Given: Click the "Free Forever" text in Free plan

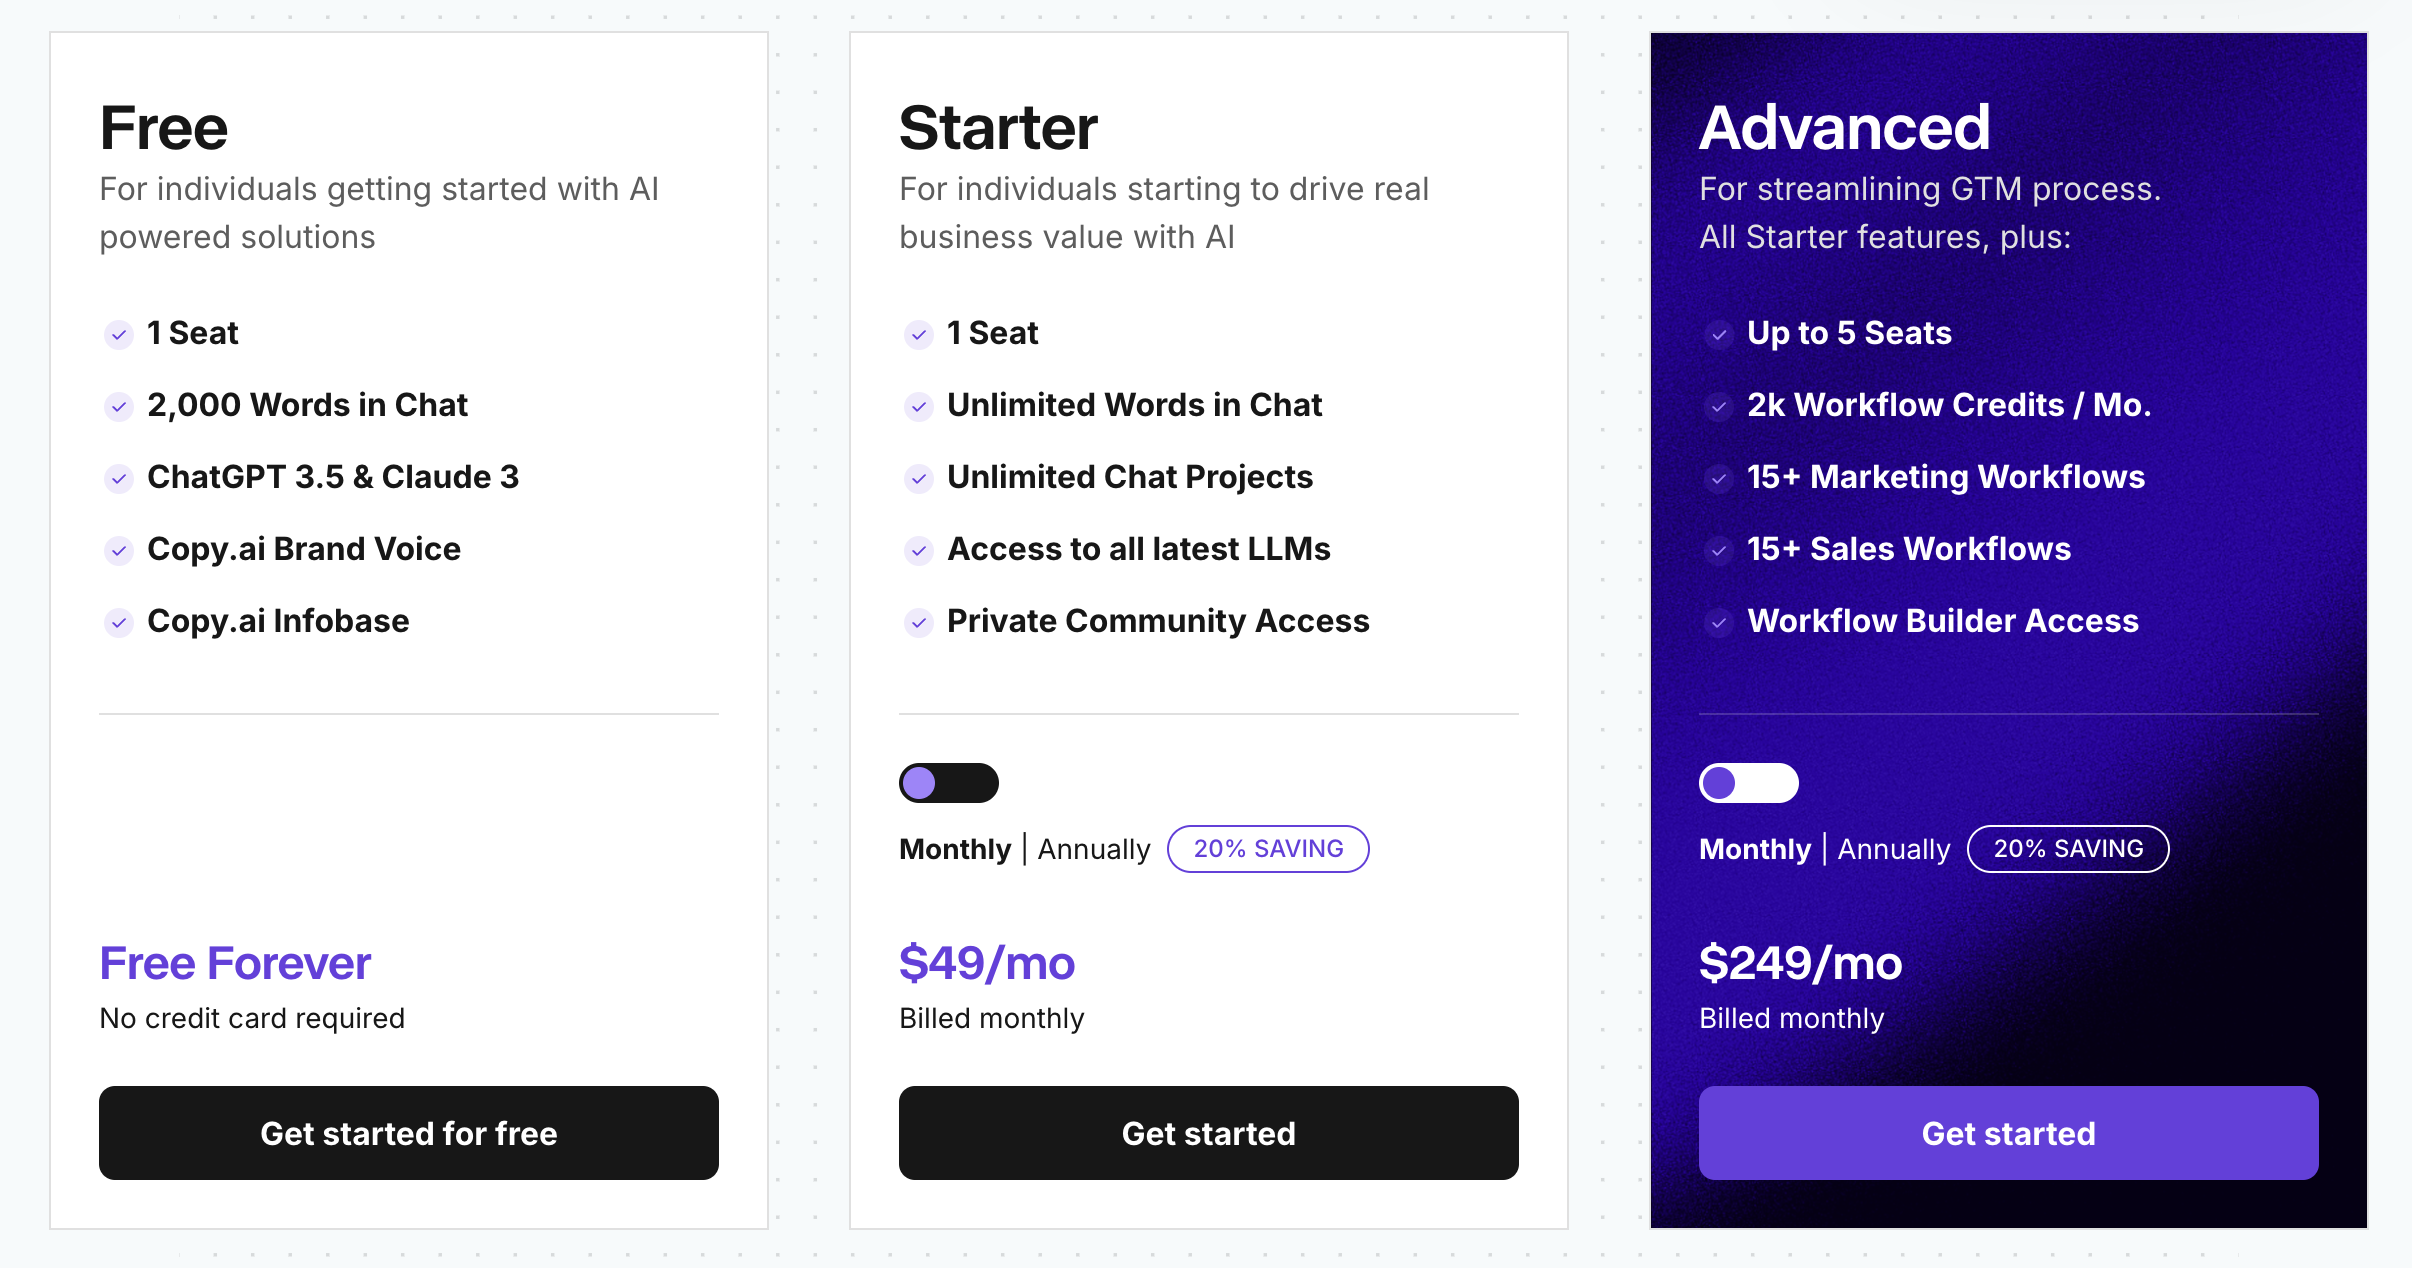Looking at the screenshot, I should point(234,963).
